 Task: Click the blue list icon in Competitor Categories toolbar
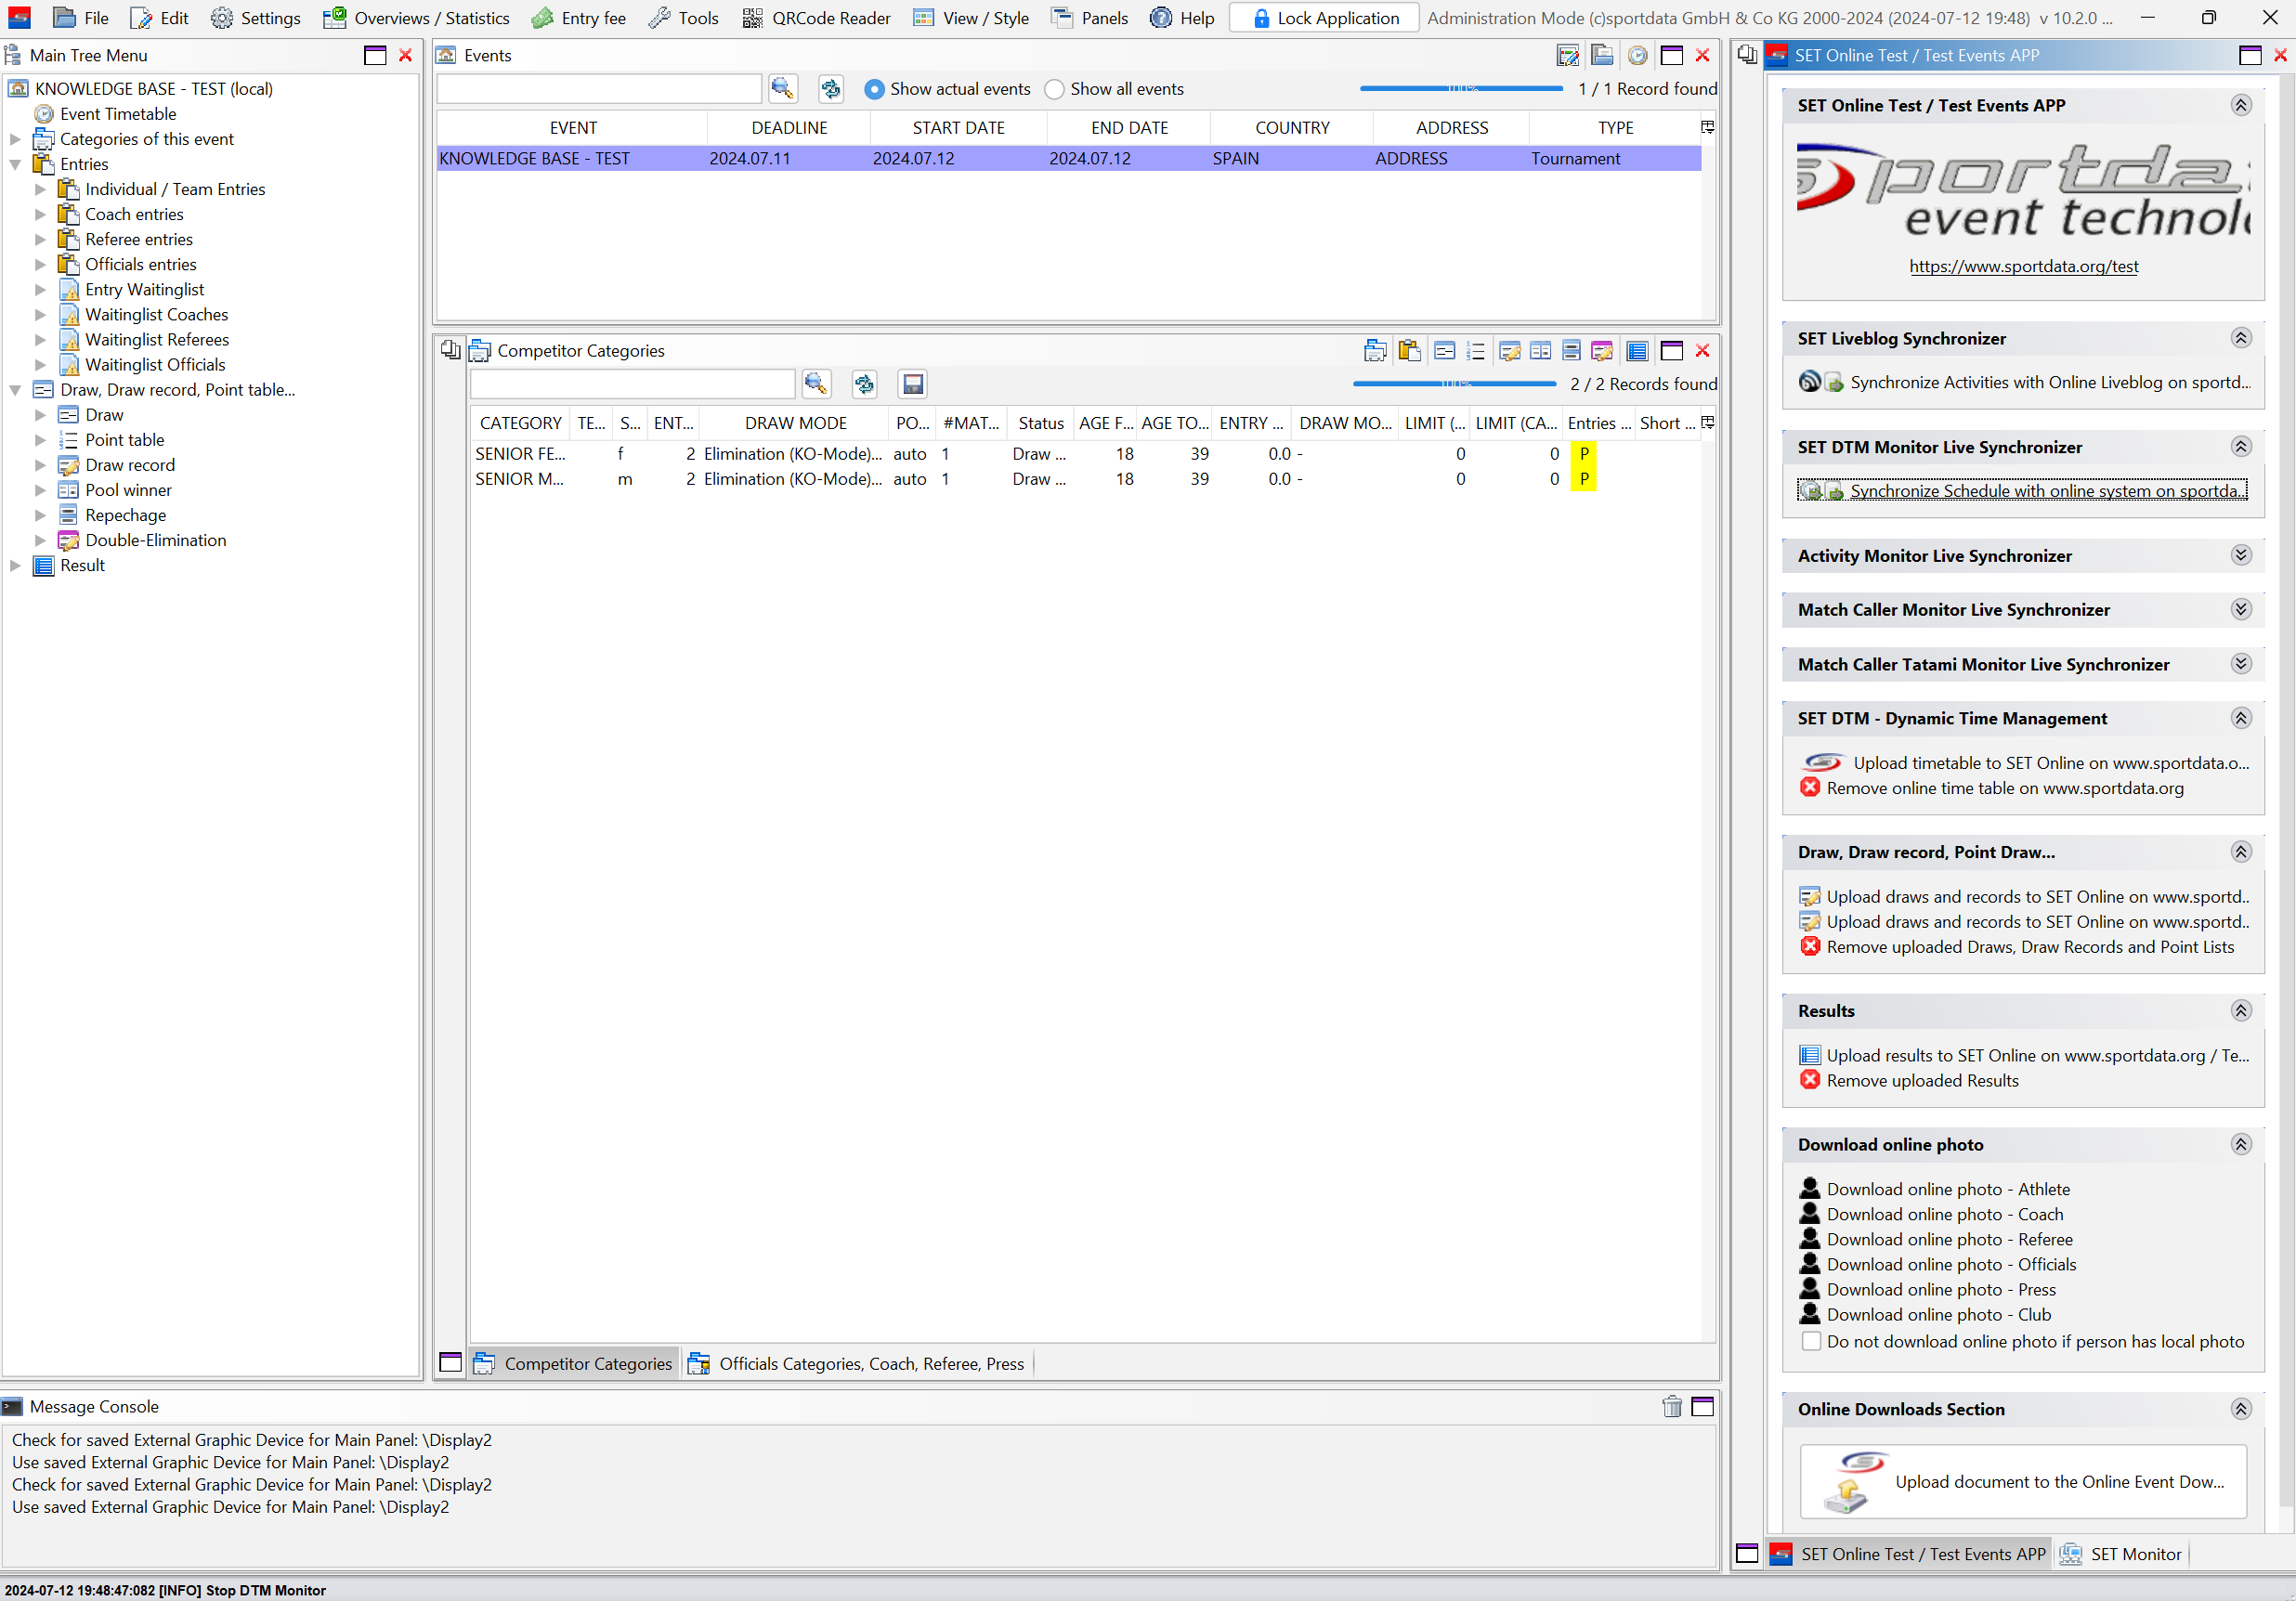point(1637,351)
